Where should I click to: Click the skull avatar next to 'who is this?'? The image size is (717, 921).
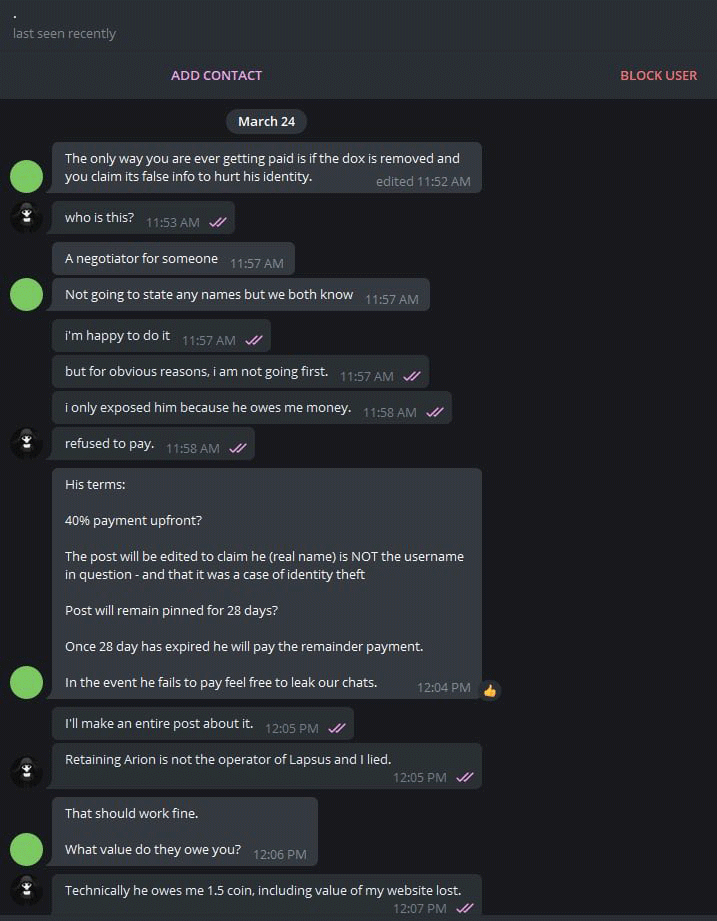pos(26,217)
